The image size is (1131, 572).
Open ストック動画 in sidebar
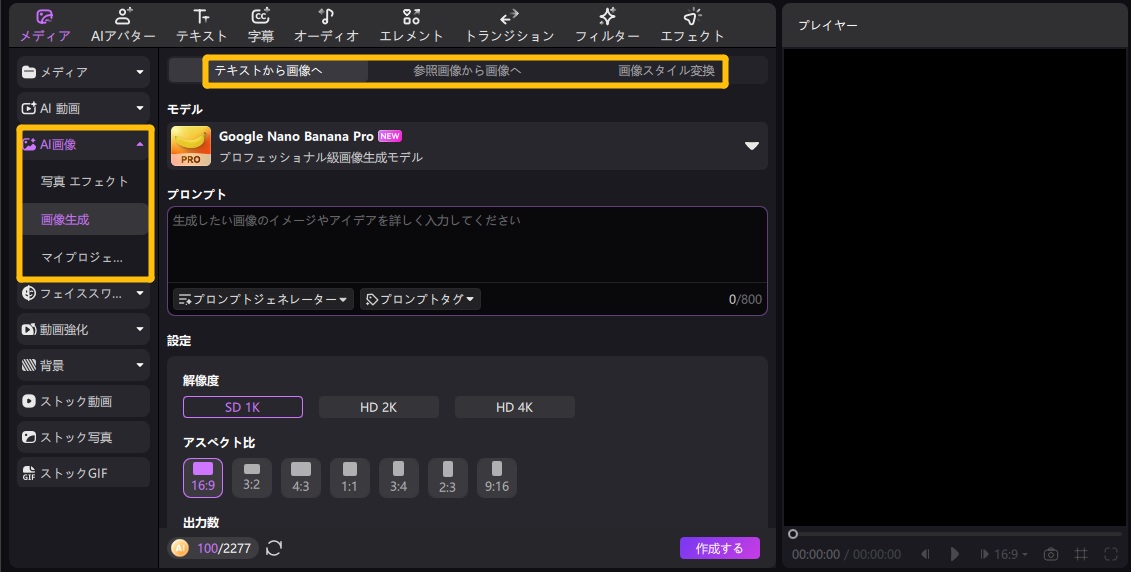(x=84, y=401)
